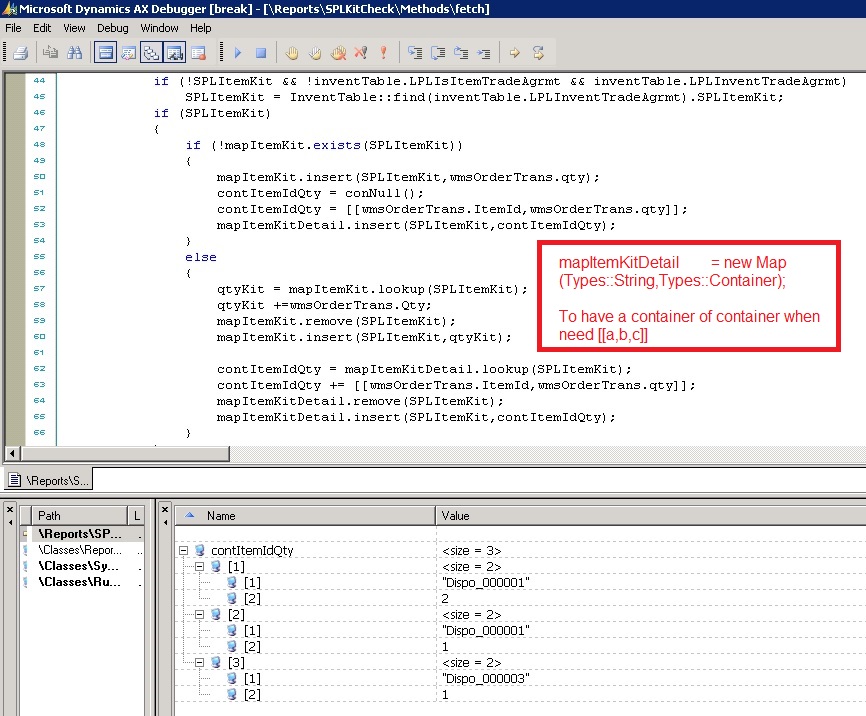Click the "Dispo_000003" value cell
Image resolution: width=866 pixels, height=716 pixels.
pyautogui.click(x=485, y=678)
